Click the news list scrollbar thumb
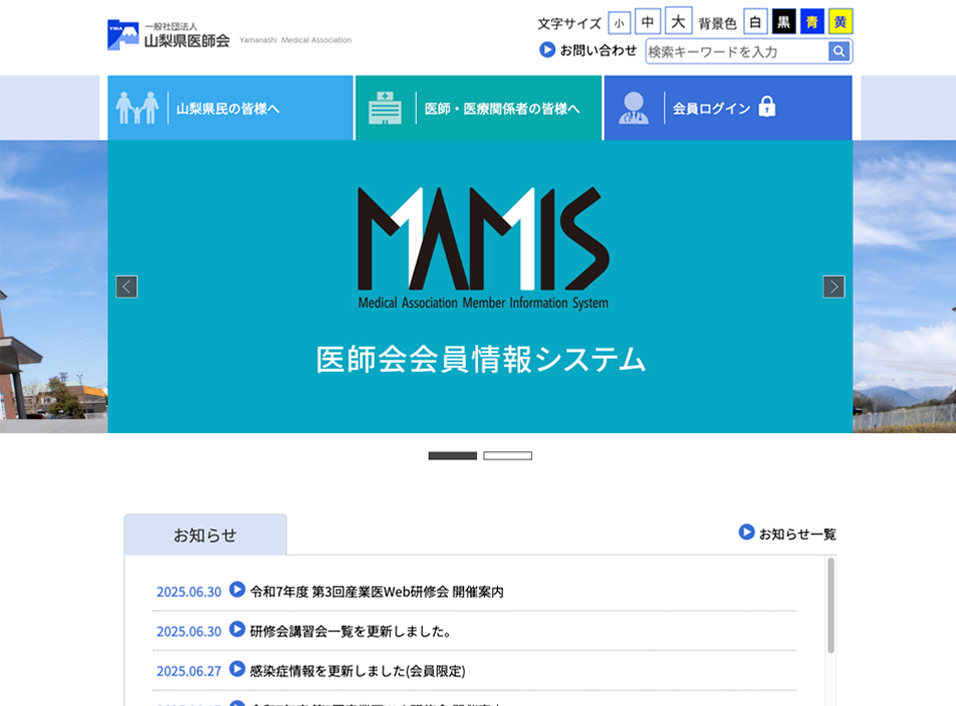The width and height of the screenshot is (956, 706). click(x=830, y=605)
